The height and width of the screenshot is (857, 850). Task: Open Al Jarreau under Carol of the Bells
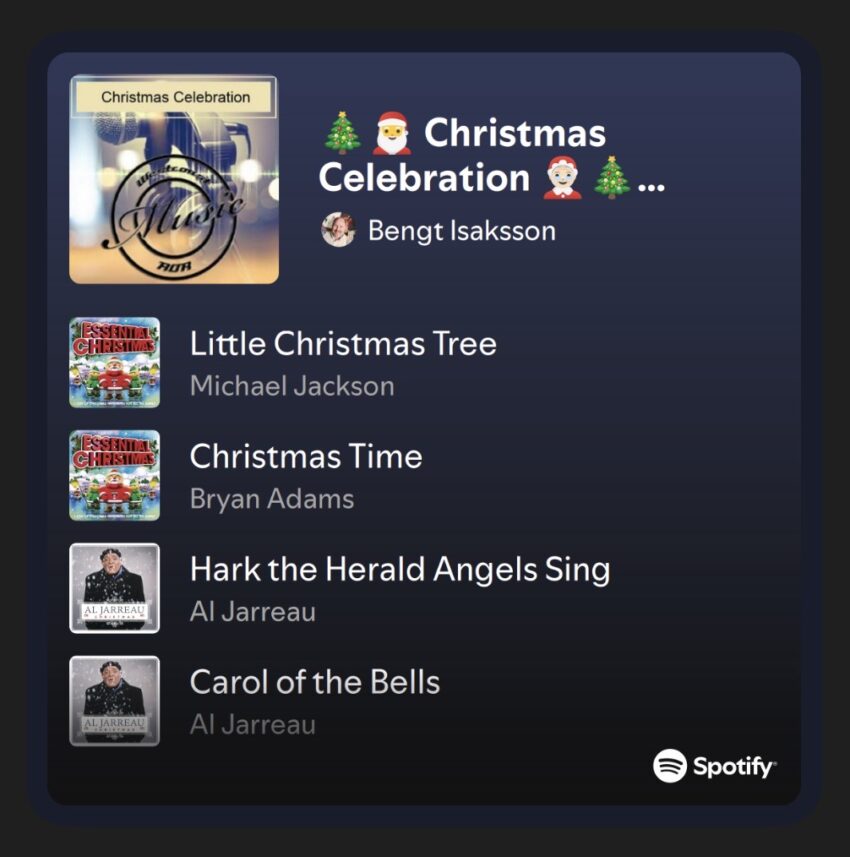click(253, 725)
